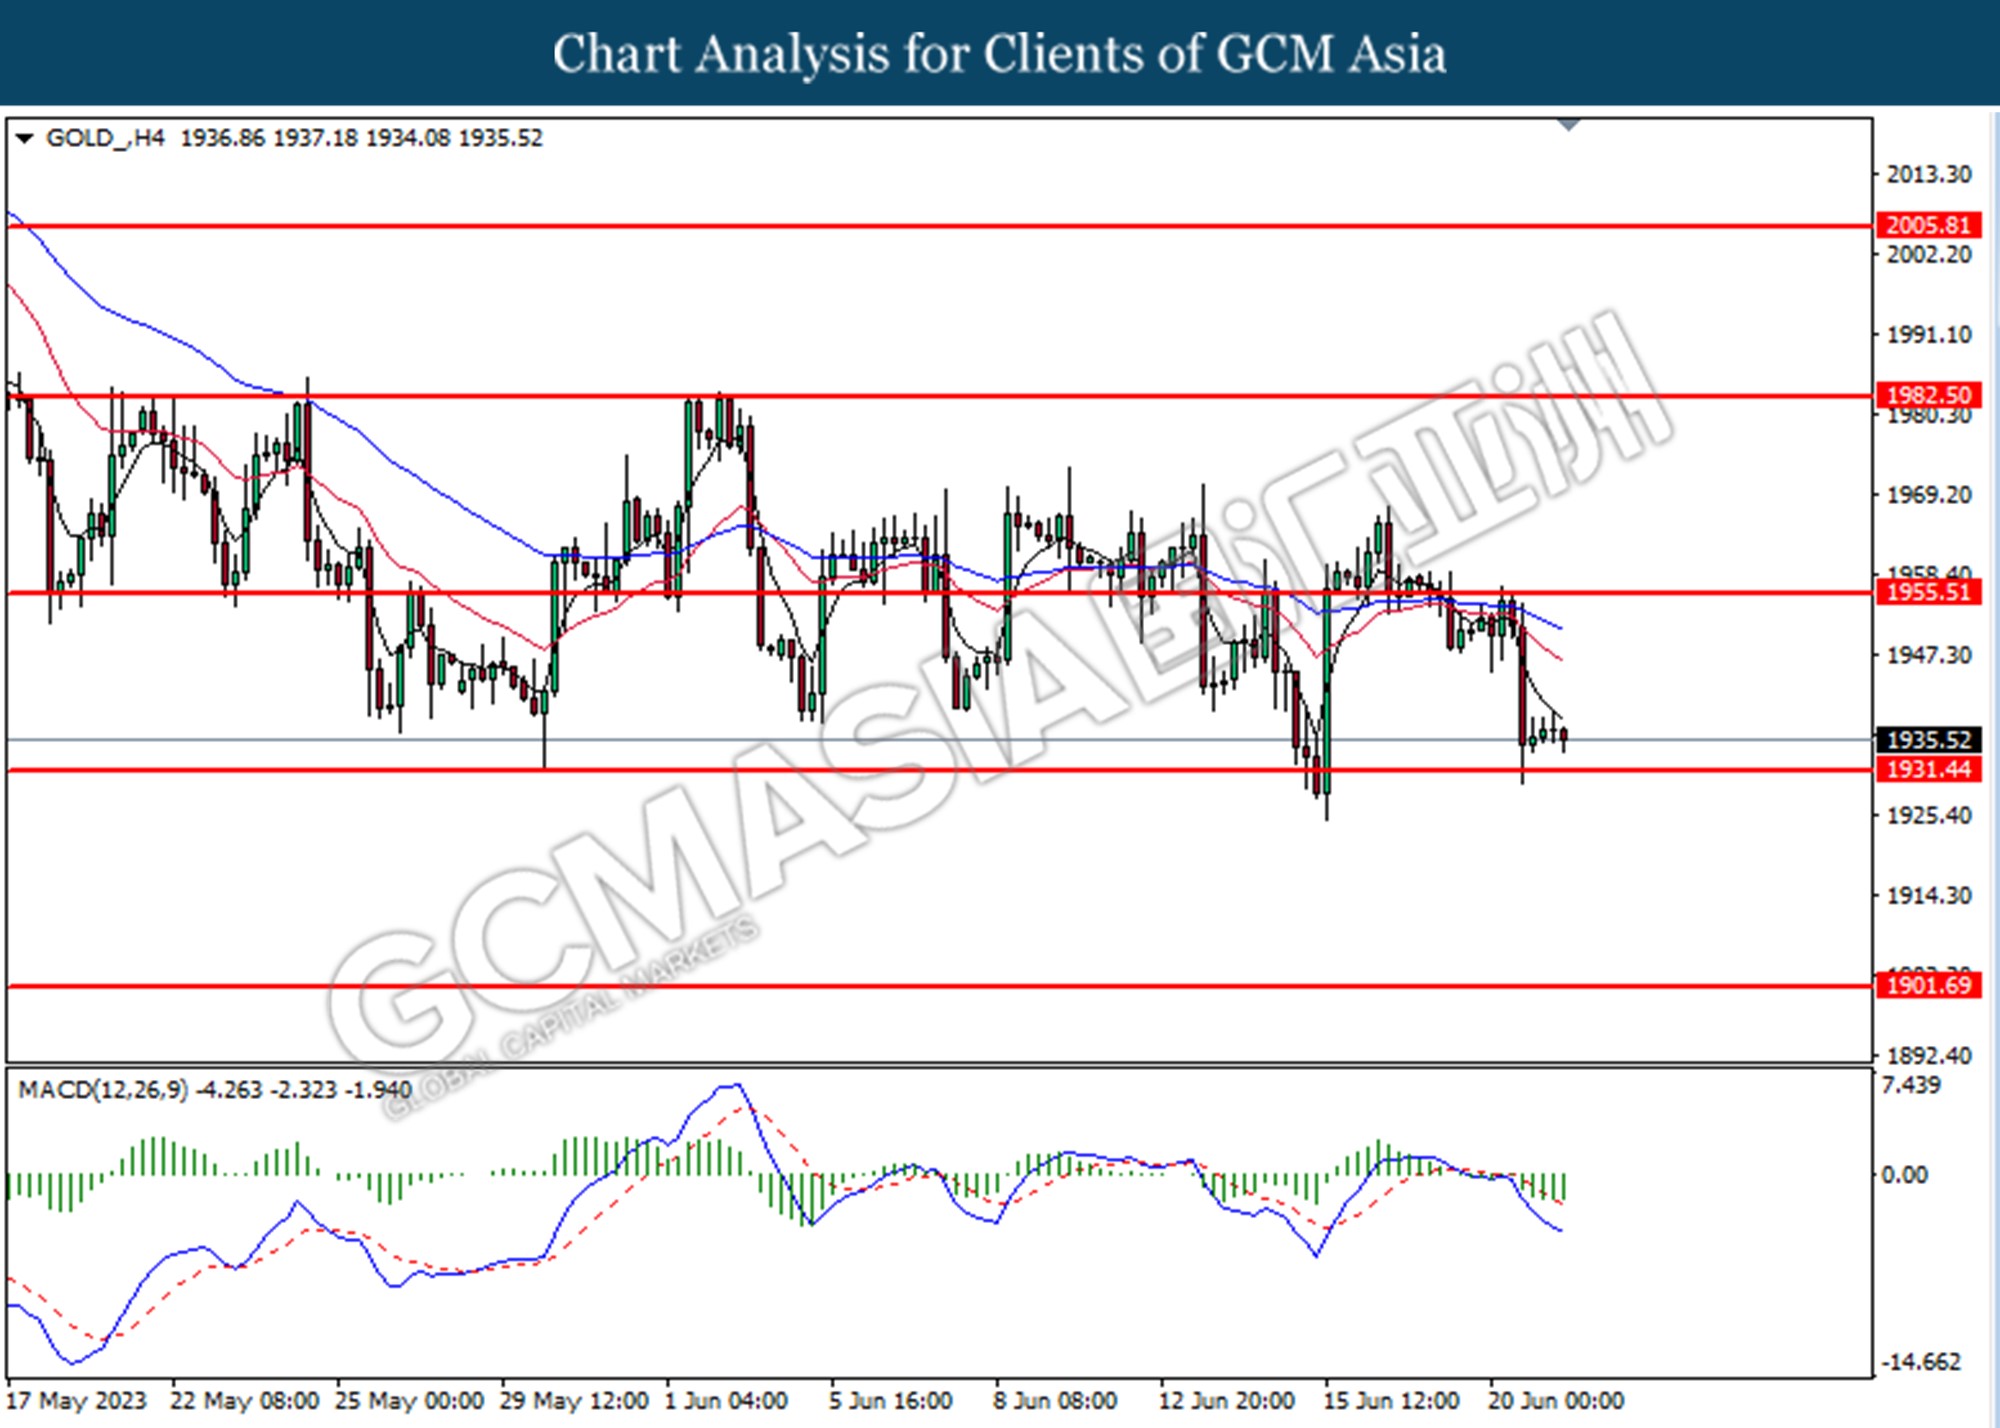Click the 1925.40 price scale value

(x=1929, y=815)
